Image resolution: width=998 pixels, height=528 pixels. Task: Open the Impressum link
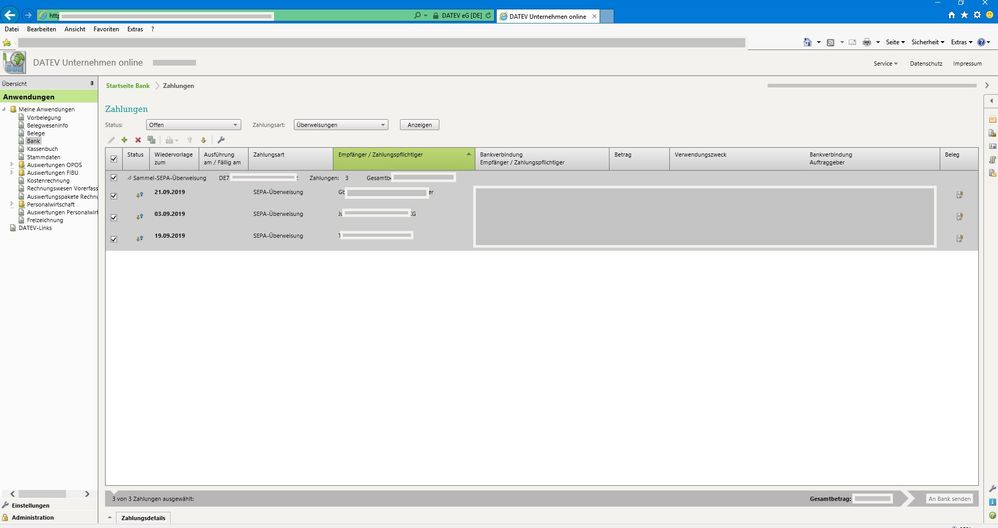[x=967, y=64]
